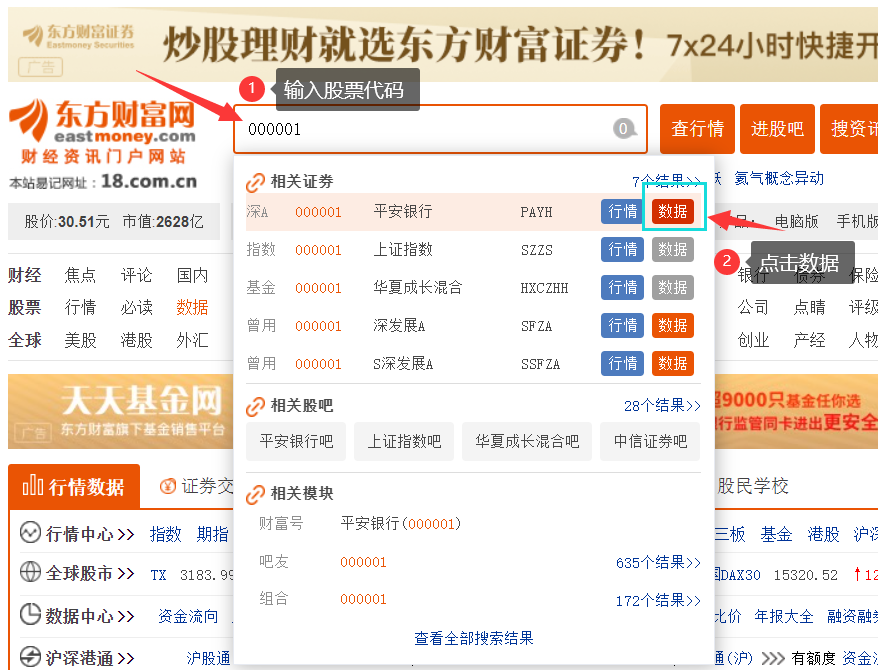This screenshot has width=878, height=670.
Task: Open the 上证指数吧 forum chip
Action: (404, 442)
